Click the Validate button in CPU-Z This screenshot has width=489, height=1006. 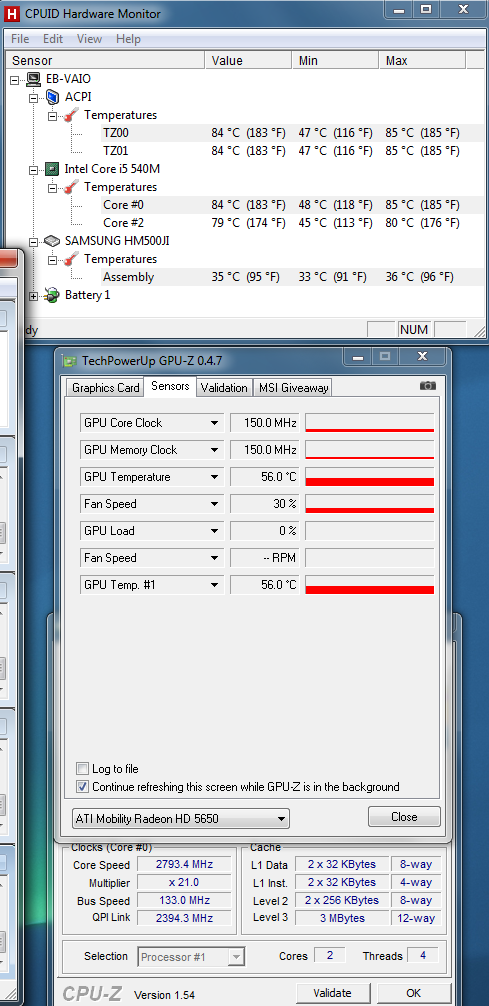tap(332, 993)
